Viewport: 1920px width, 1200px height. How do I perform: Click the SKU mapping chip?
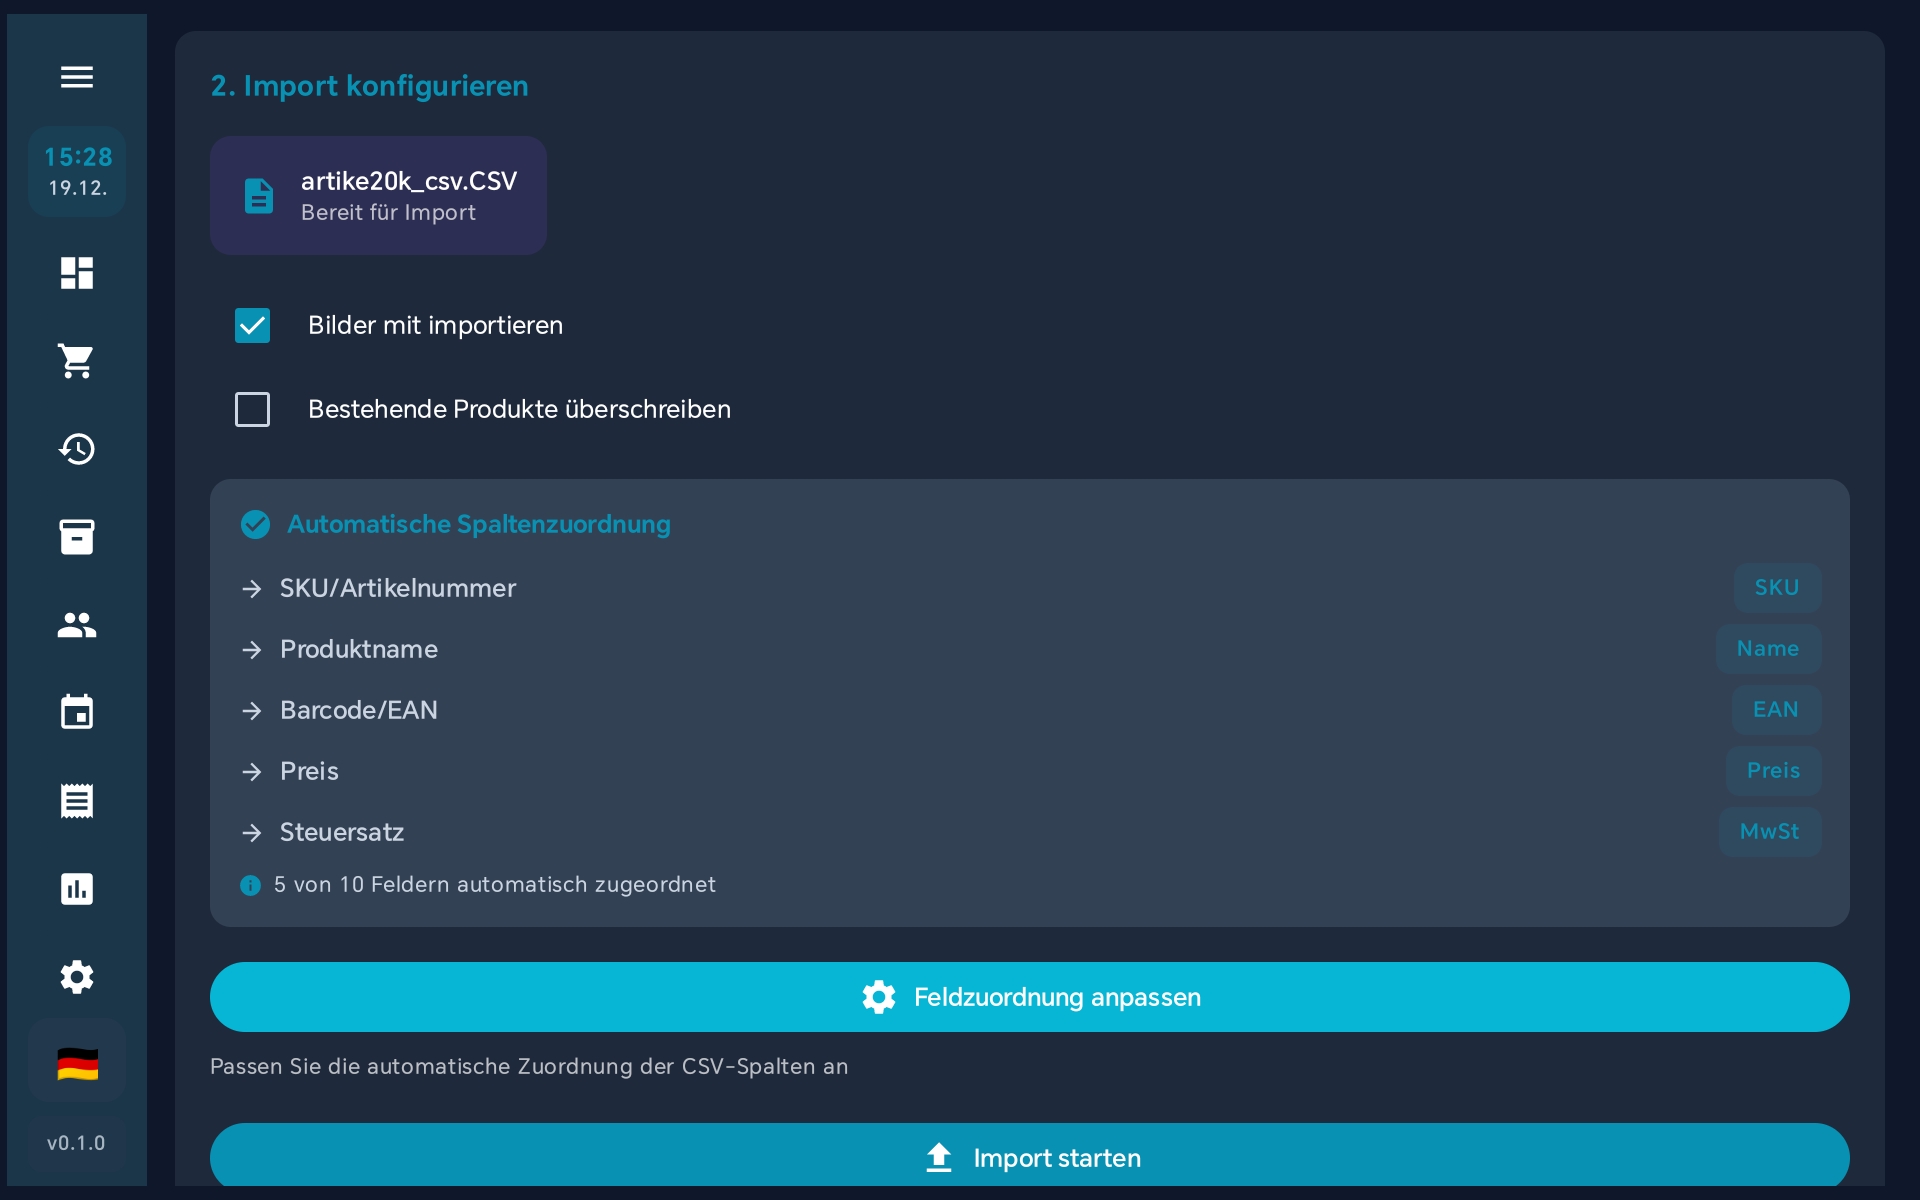click(x=1776, y=588)
